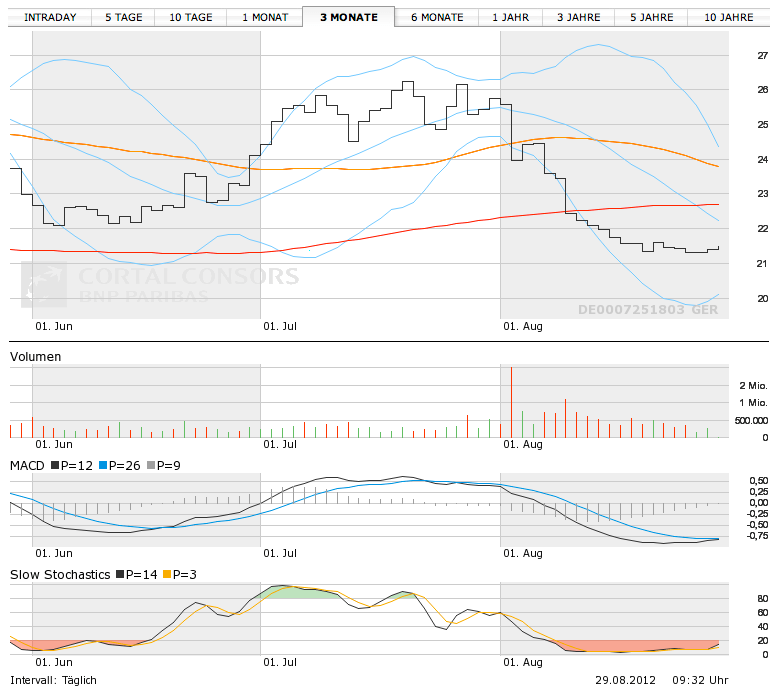Click the Slow Stochastics panel title
The image size is (777, 693).
tap(60, 575)
